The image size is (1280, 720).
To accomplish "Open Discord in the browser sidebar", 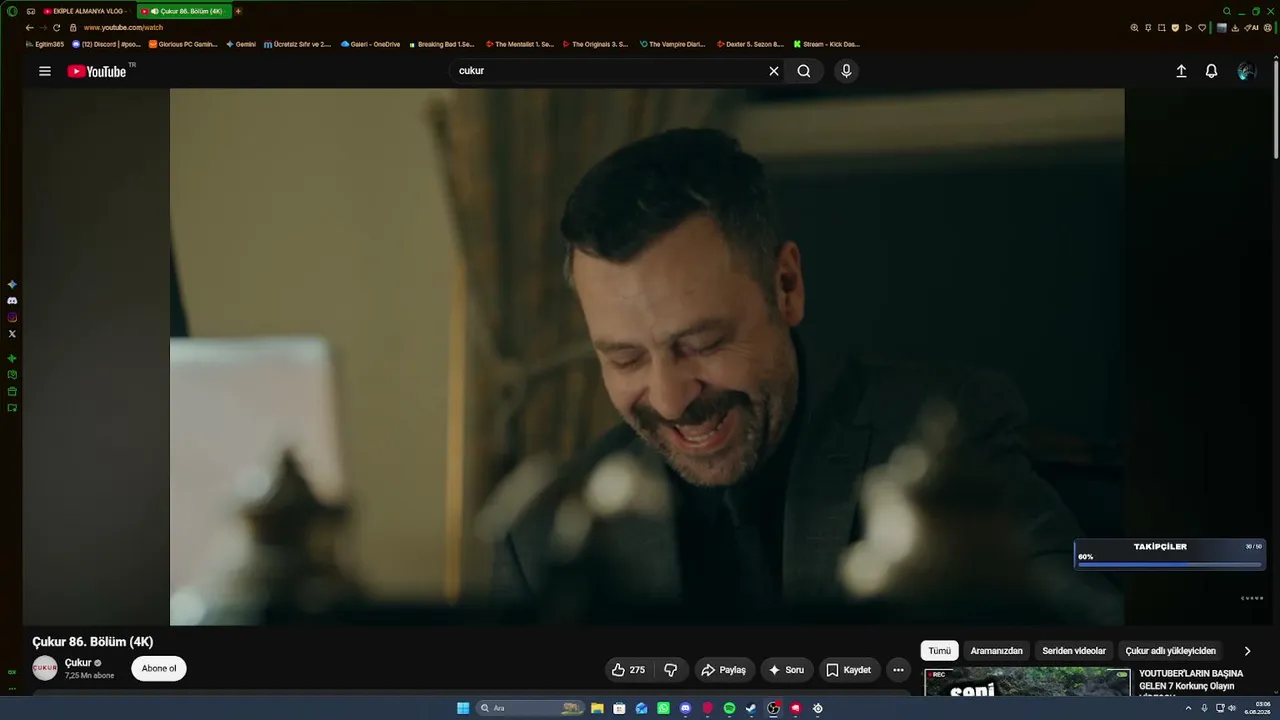I will (12, 301).
